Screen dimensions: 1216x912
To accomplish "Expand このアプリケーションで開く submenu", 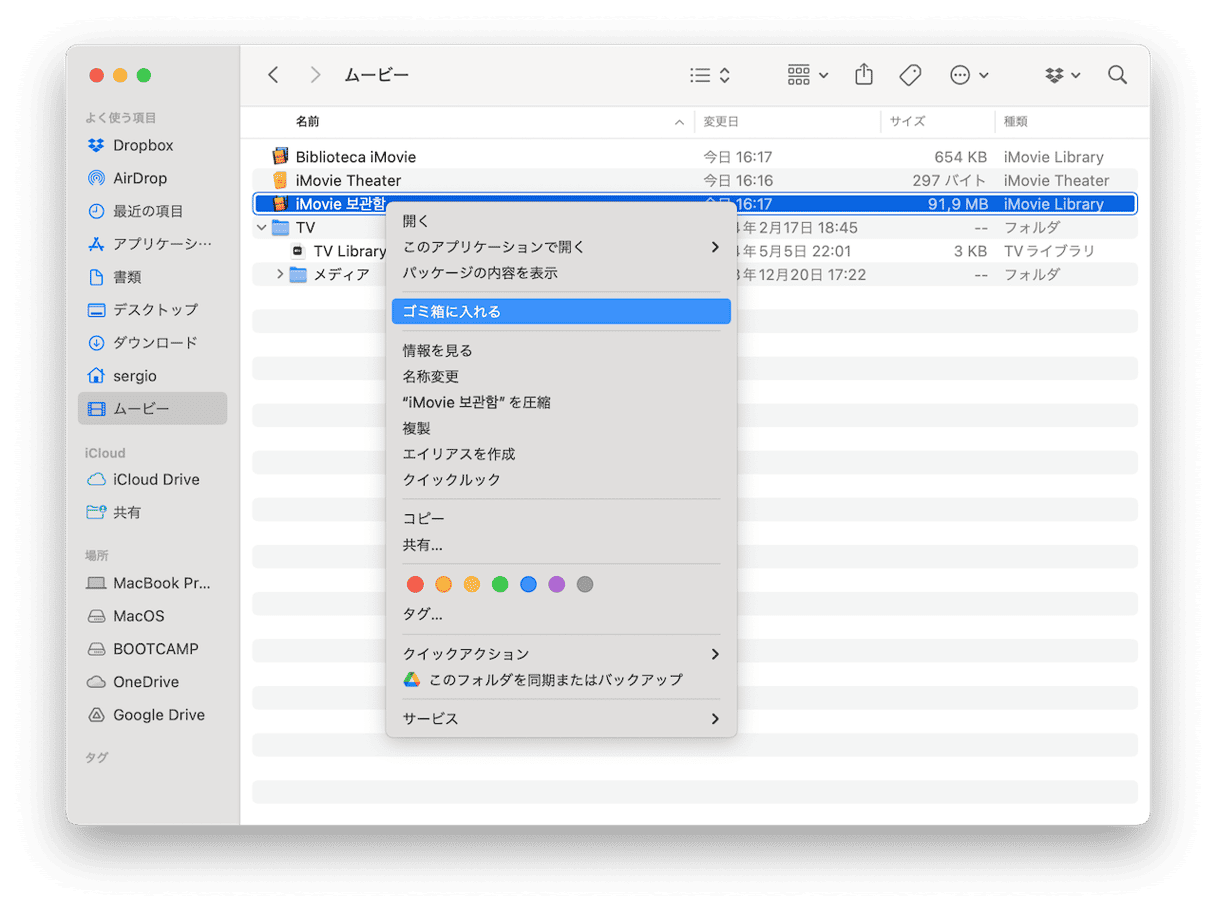I will tap(561, 247).
